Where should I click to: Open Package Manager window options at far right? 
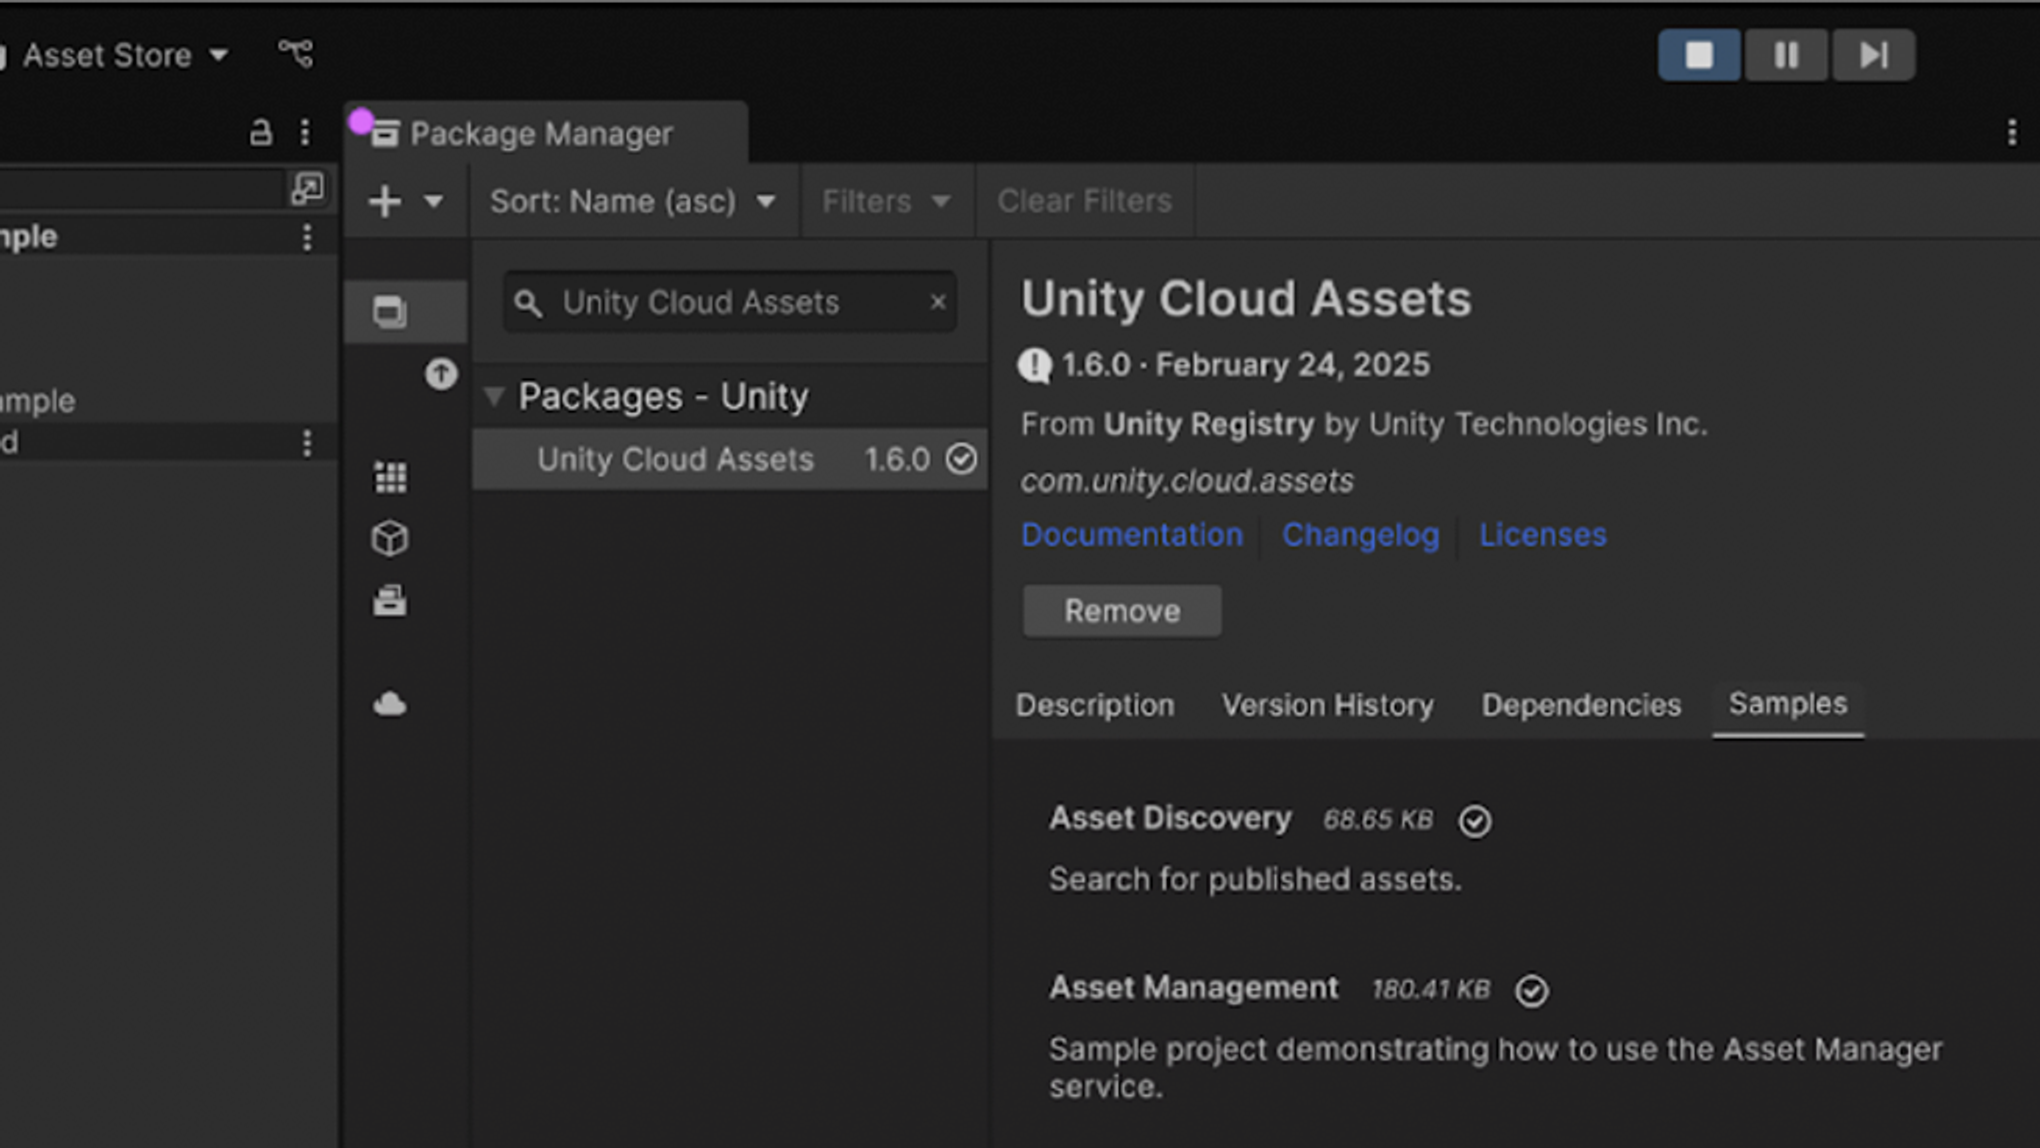click(2012, 132)
